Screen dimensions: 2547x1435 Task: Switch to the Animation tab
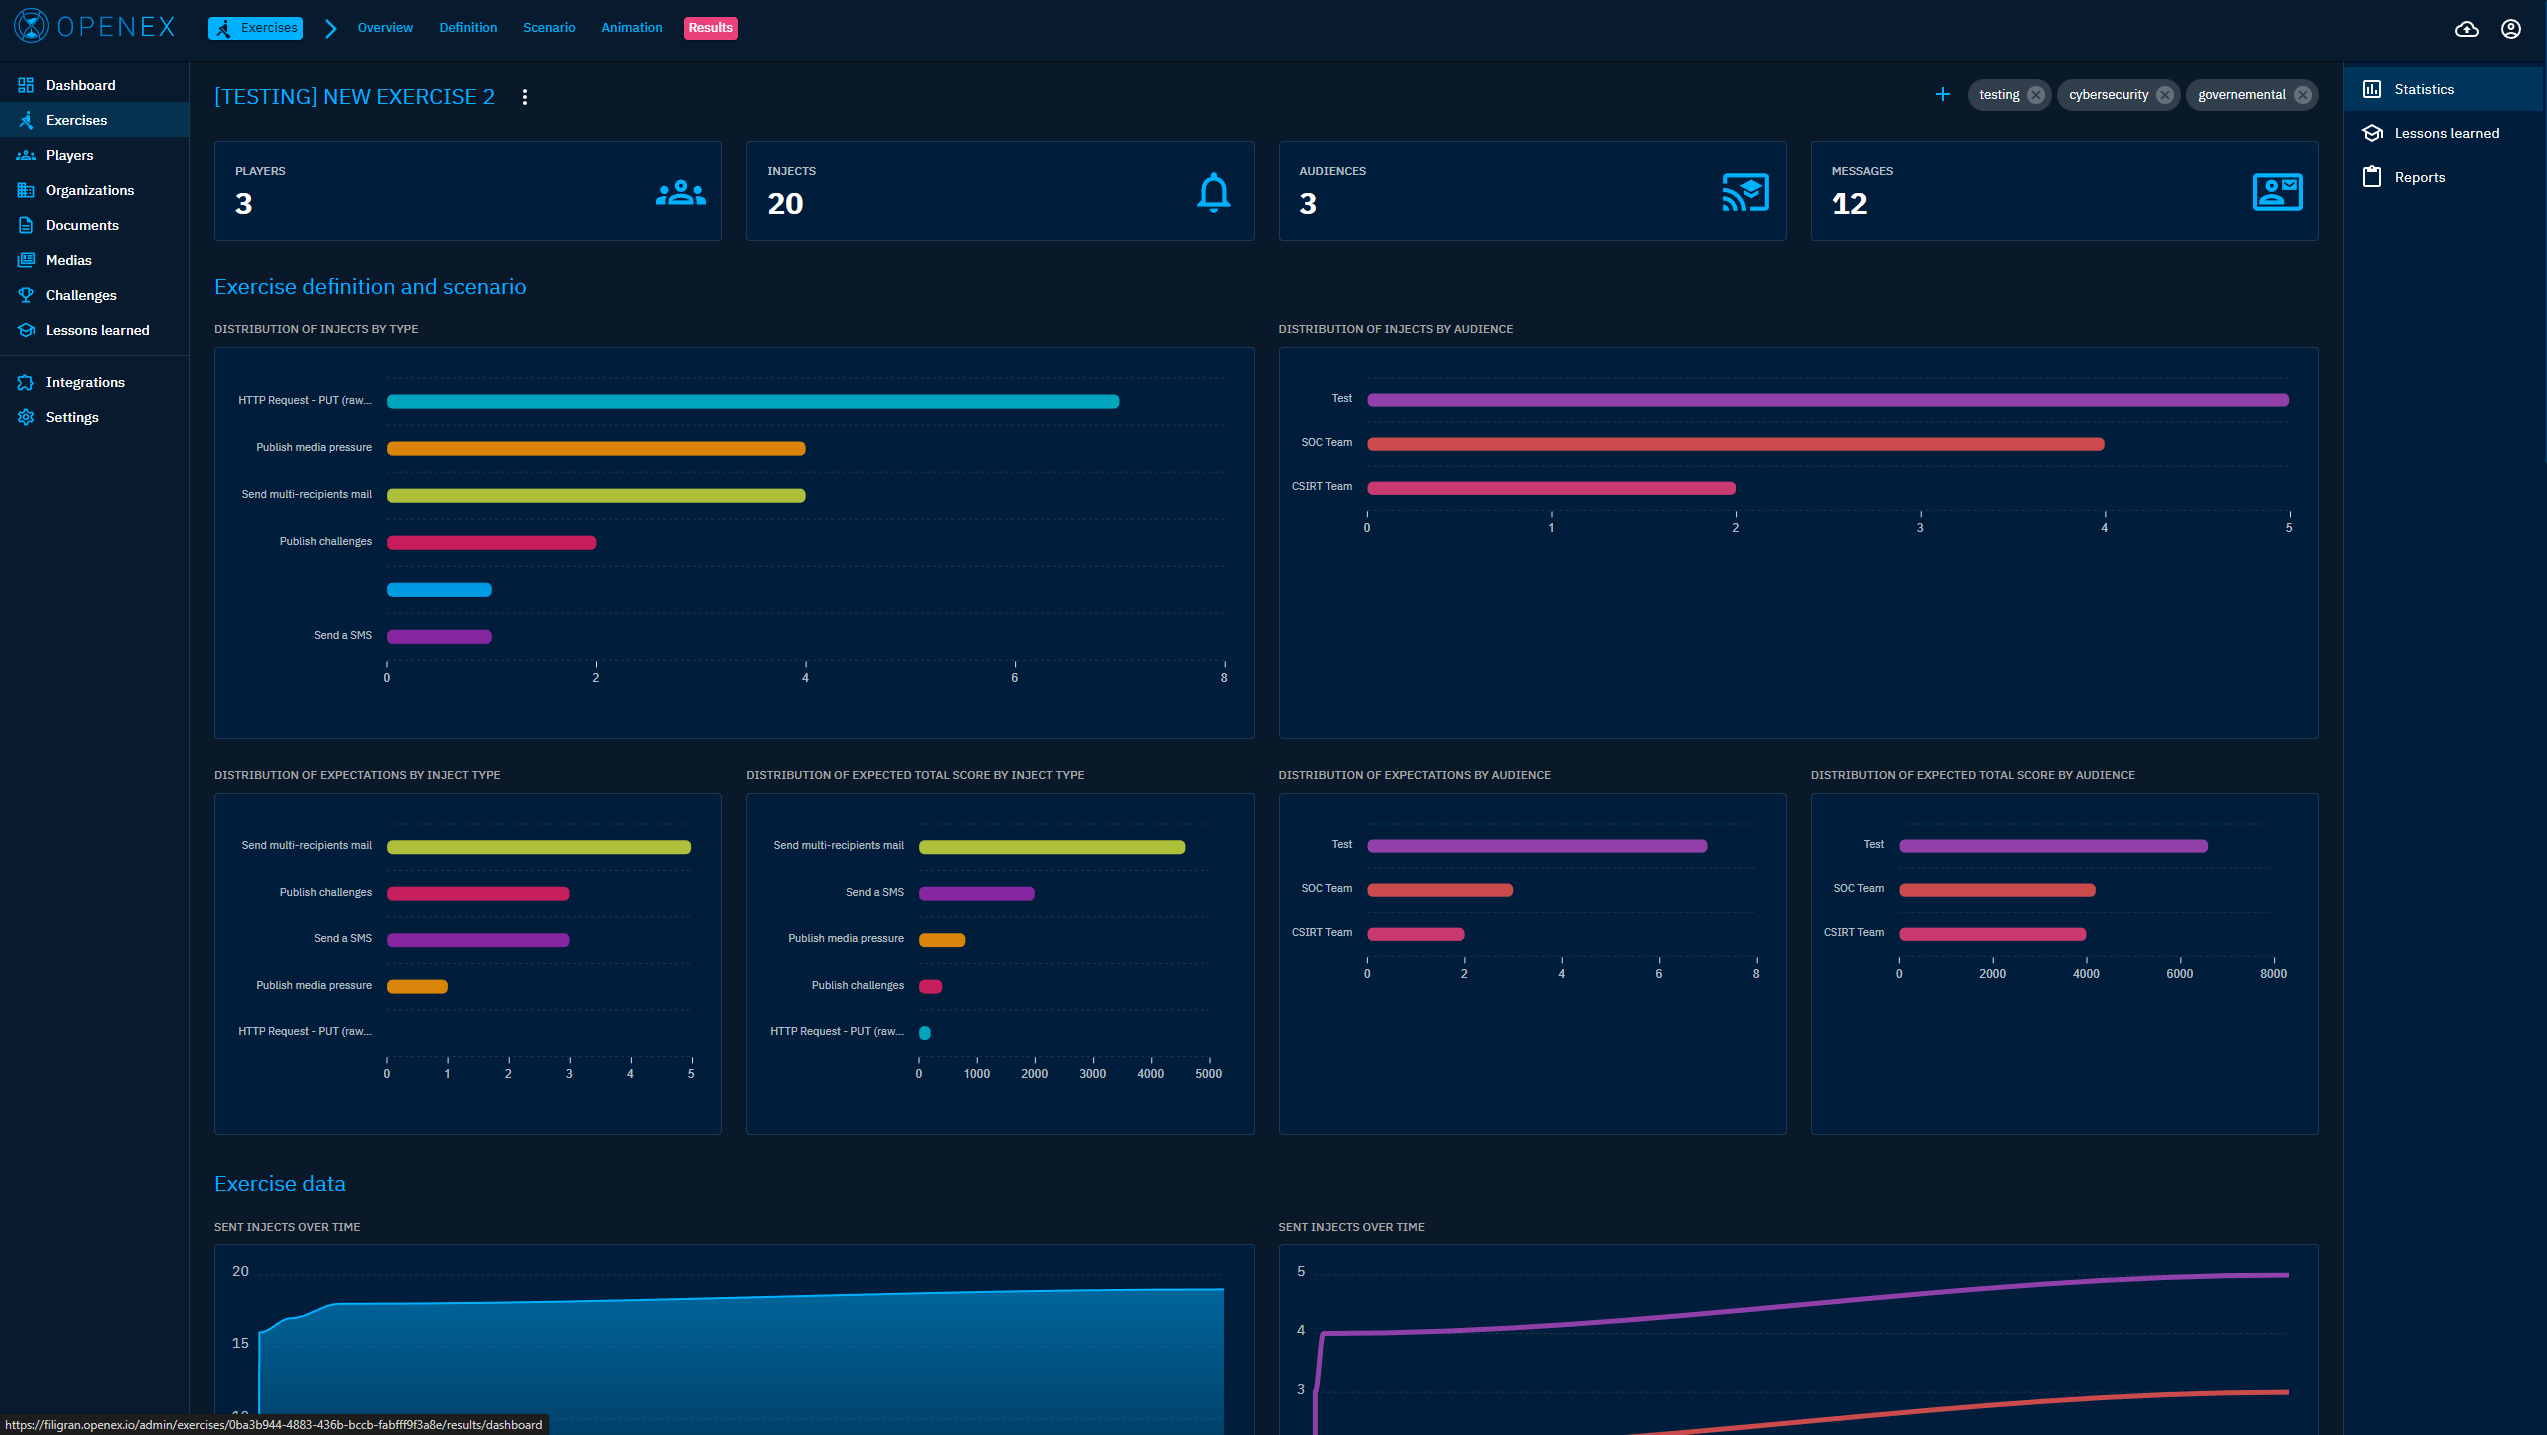(x=631, y=28)
